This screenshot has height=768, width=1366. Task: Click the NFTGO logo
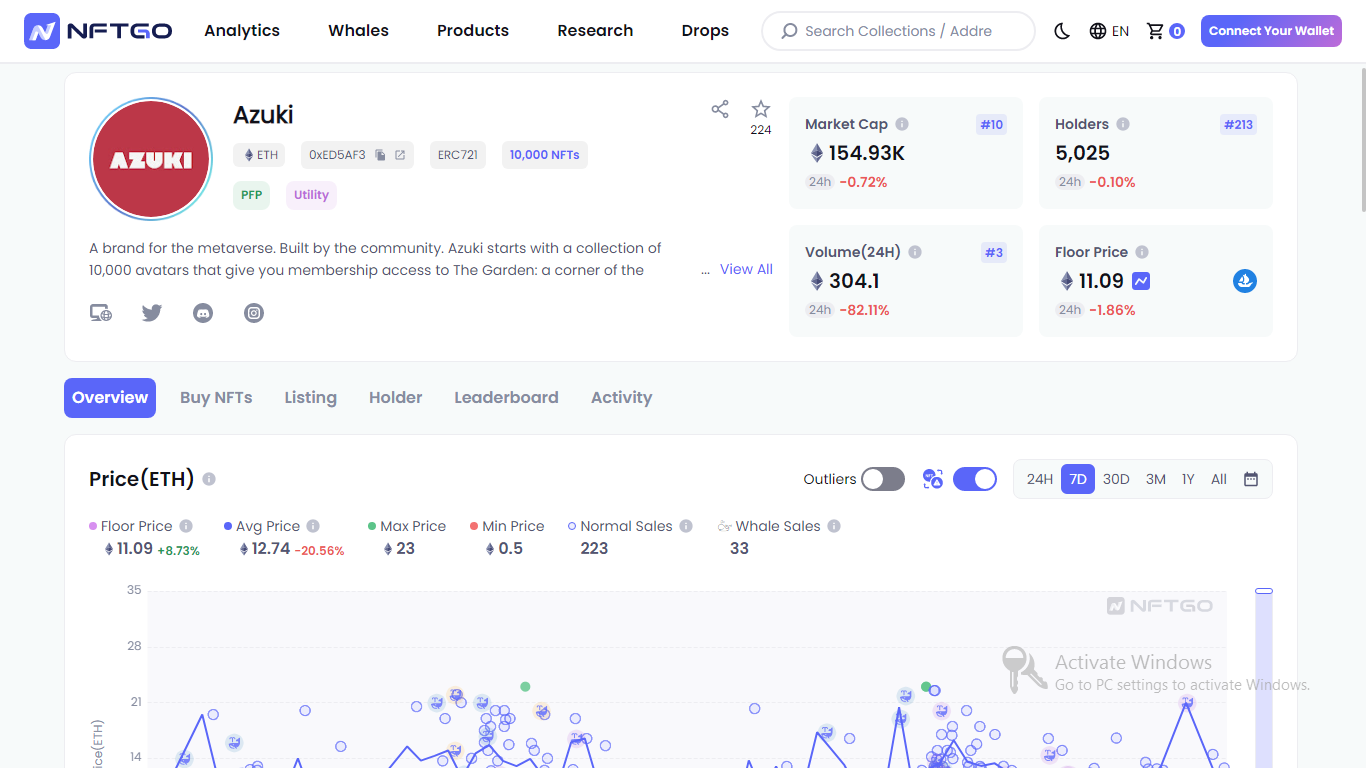pyautogui.click(x=98, y=31)
